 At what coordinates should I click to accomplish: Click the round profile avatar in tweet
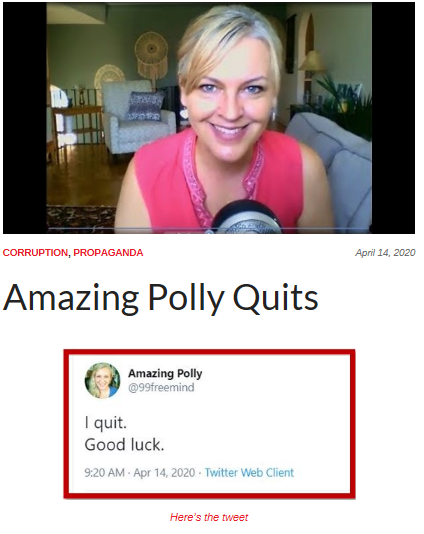pos(102,380)
